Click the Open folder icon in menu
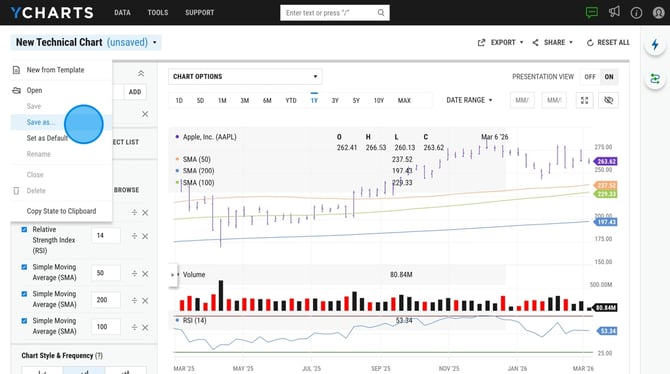 tap(16, 91)
